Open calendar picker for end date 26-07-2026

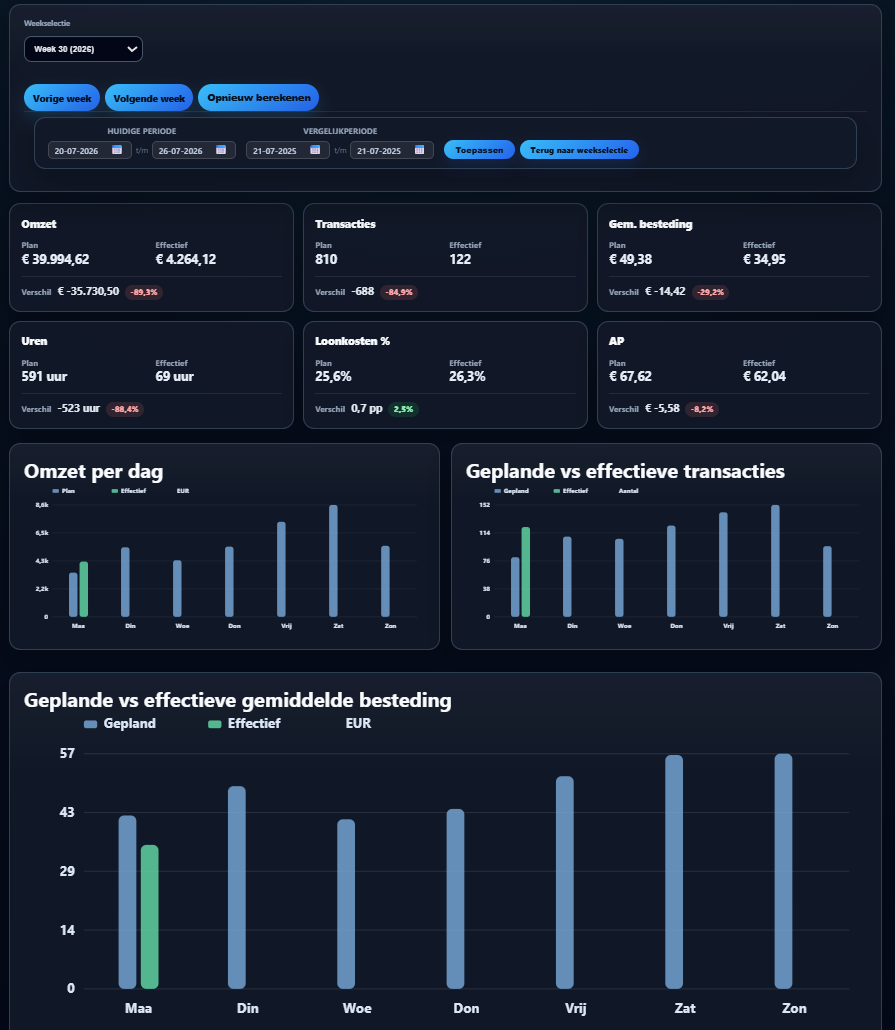[221, 150]
